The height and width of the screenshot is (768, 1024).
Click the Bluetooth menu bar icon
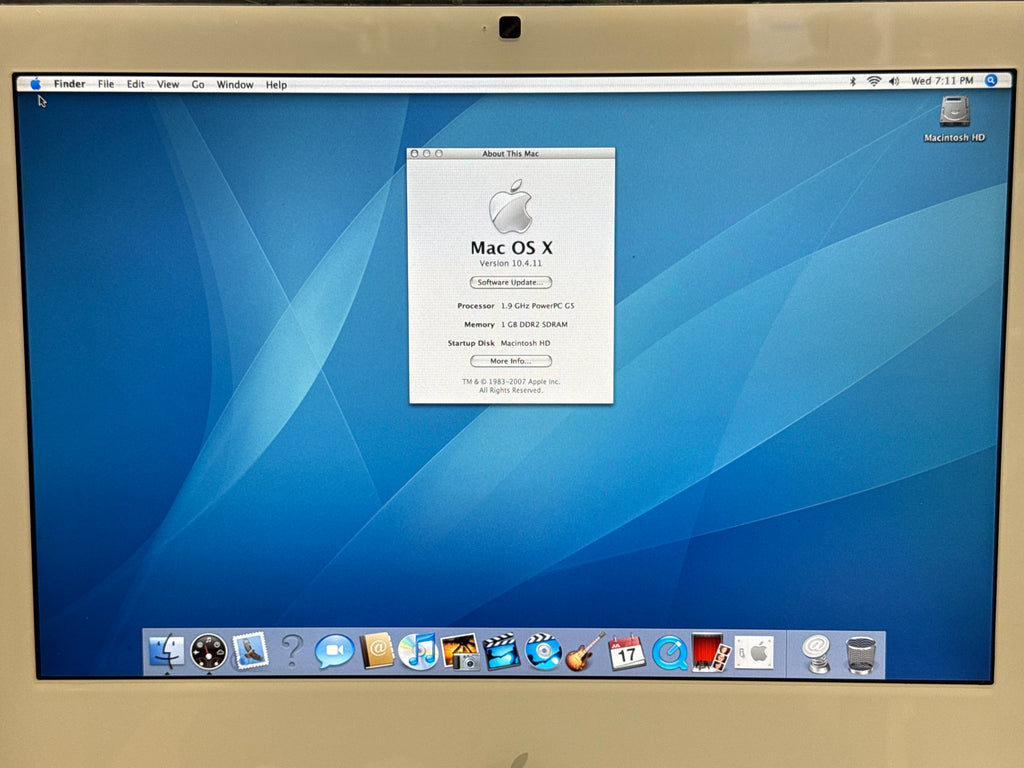pos(852,81)
